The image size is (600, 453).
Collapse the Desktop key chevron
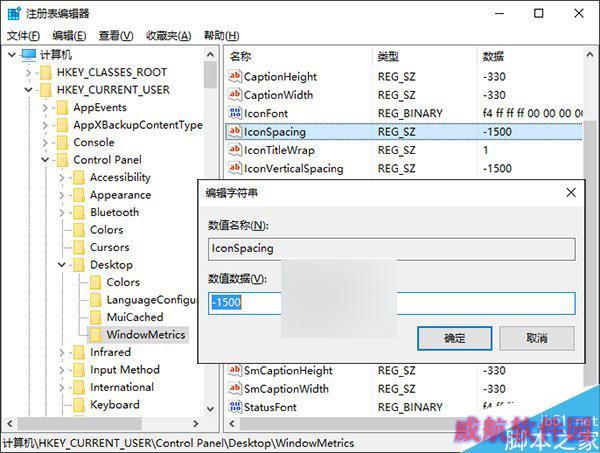point(62,265)
